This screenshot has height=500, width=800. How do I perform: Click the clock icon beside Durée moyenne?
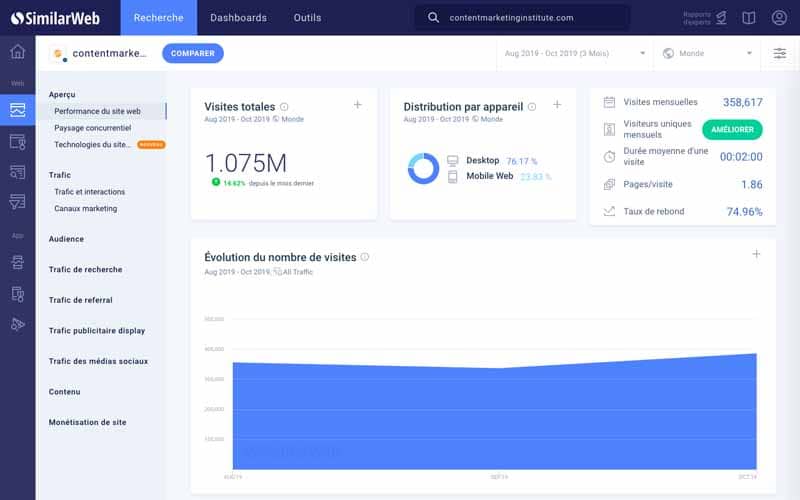[609, 157]
